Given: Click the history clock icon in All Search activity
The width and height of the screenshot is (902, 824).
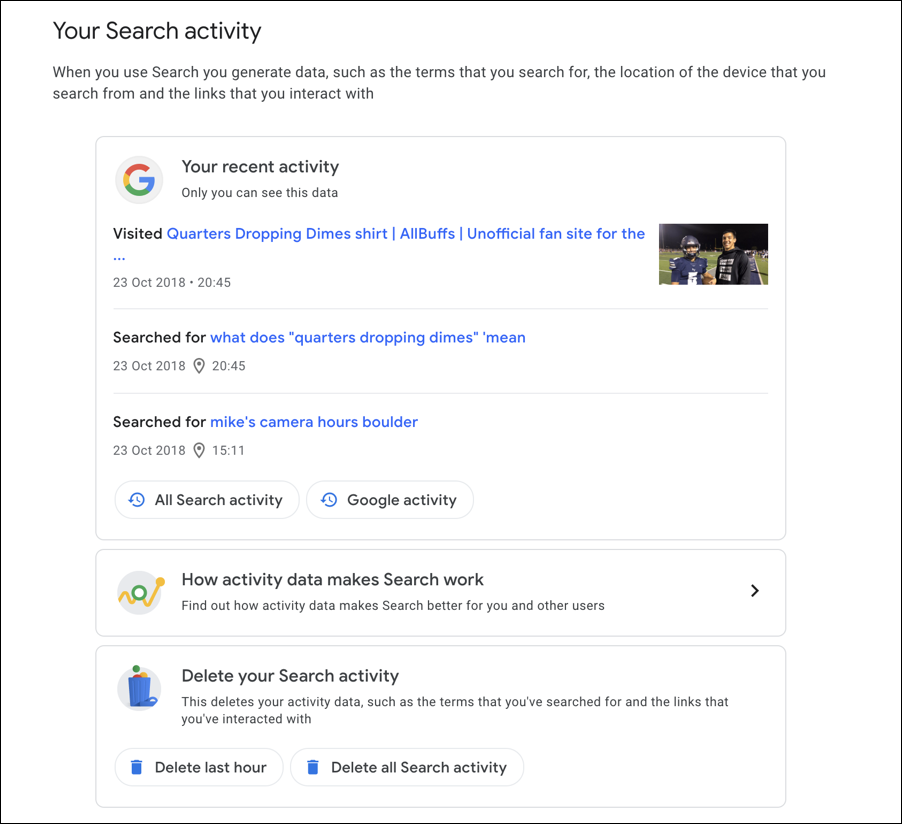Looking at the screenshot, I should point(136,499).
